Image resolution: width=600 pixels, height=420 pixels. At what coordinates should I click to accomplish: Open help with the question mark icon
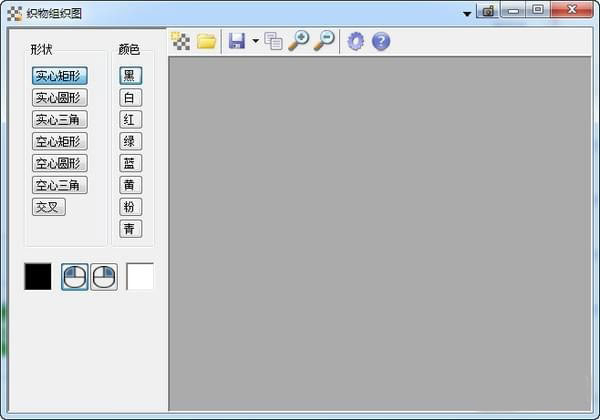[x=381, y=41]
